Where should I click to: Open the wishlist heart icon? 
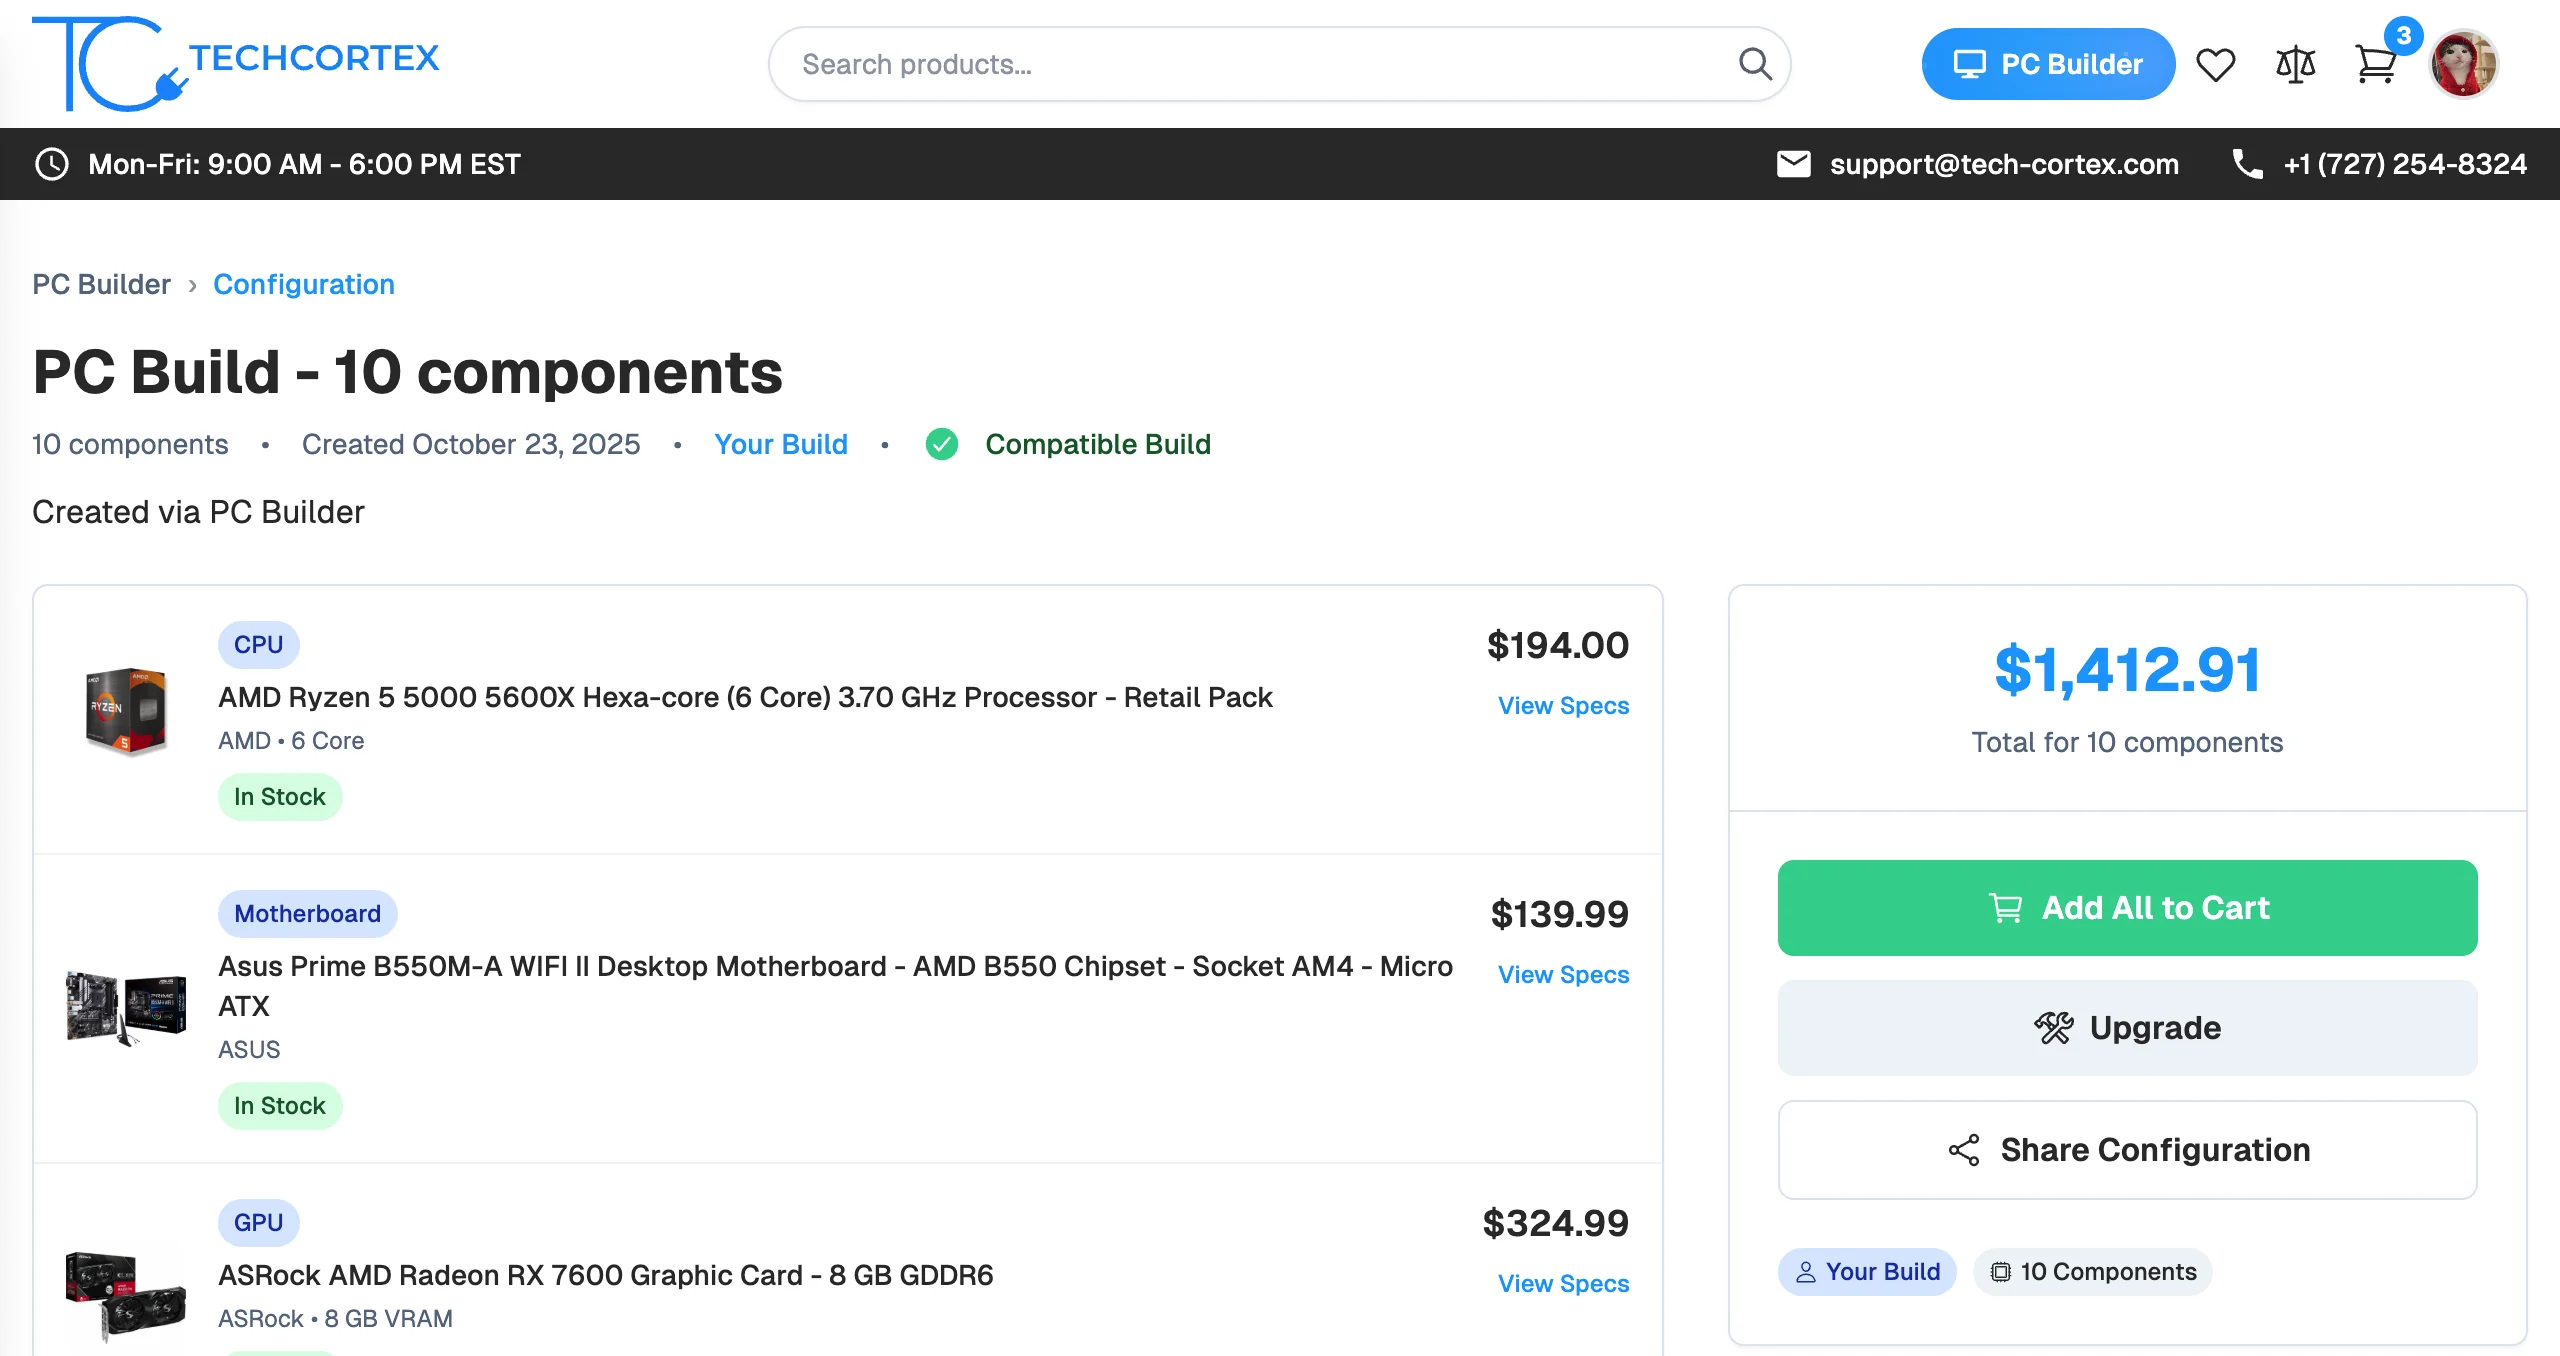[2215, 65]
